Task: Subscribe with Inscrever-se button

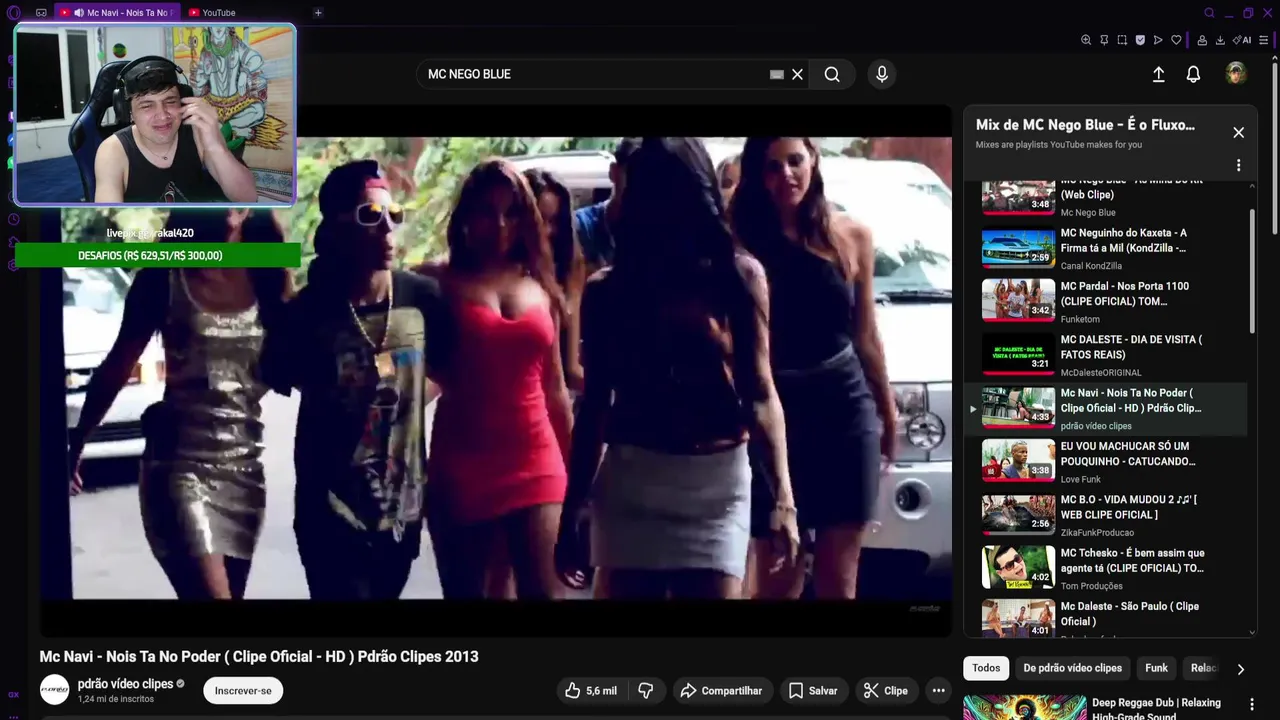Action: point(243,690)
